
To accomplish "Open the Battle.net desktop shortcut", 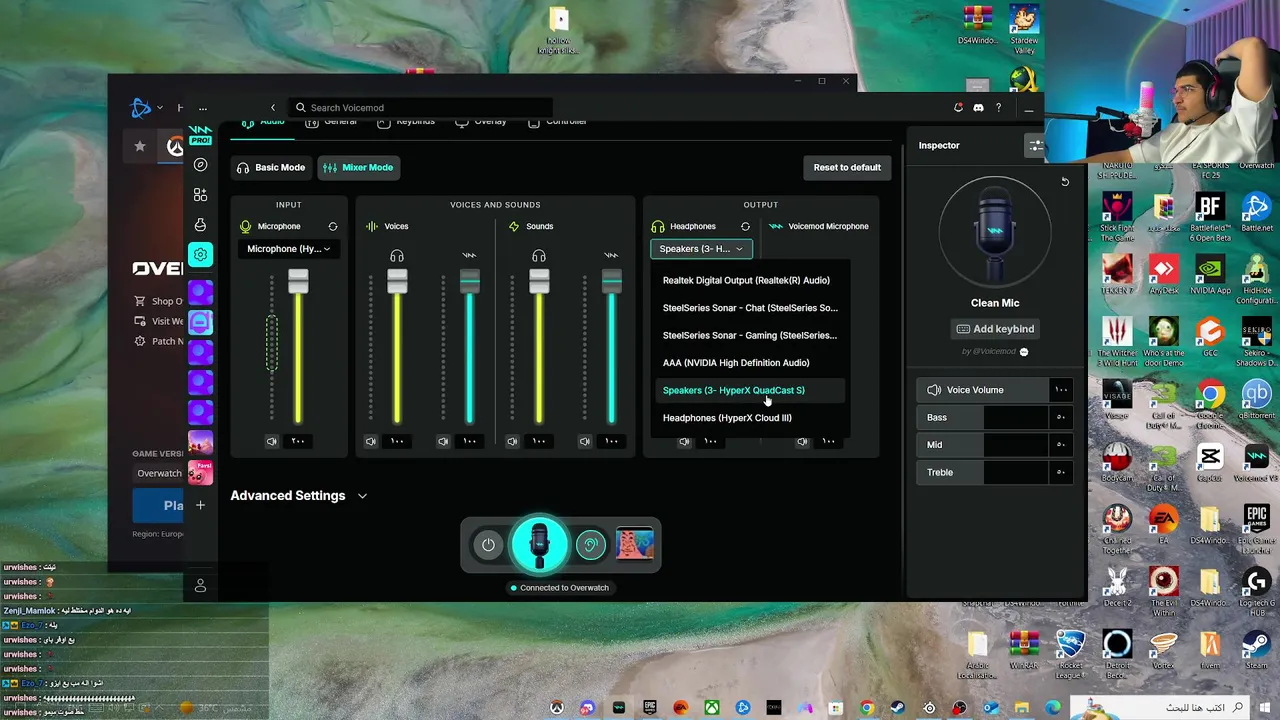I will [1256, 212].
